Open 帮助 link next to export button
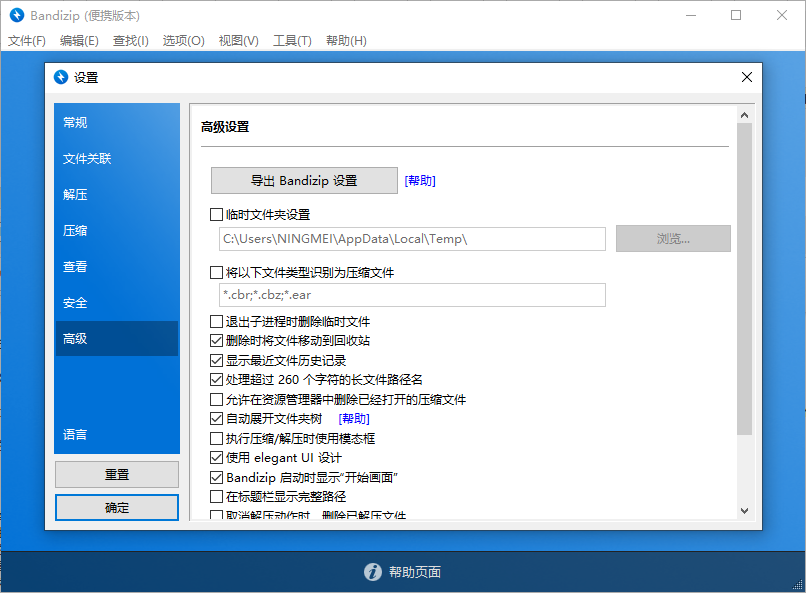This screenshot has width=806, height=593. [420, 180]
